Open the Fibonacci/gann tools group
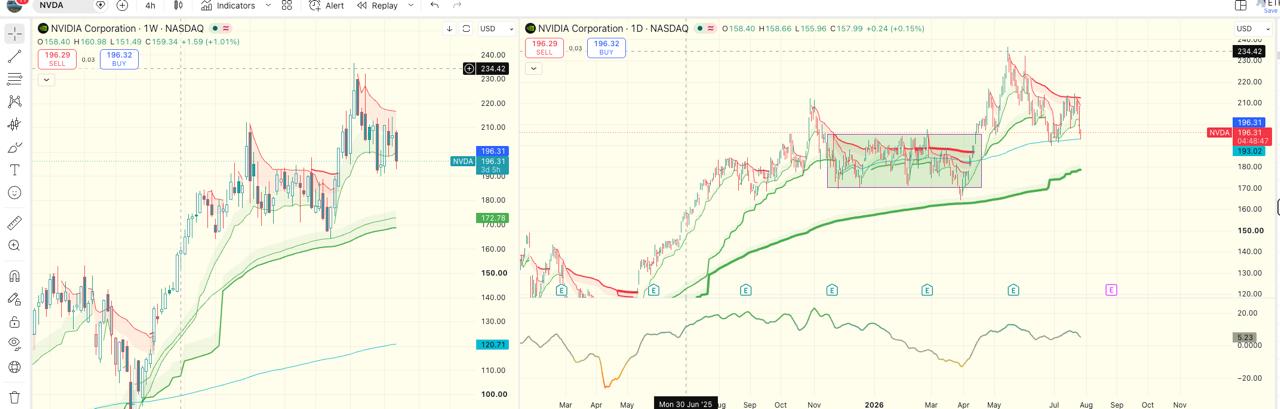 click(15, 79)
